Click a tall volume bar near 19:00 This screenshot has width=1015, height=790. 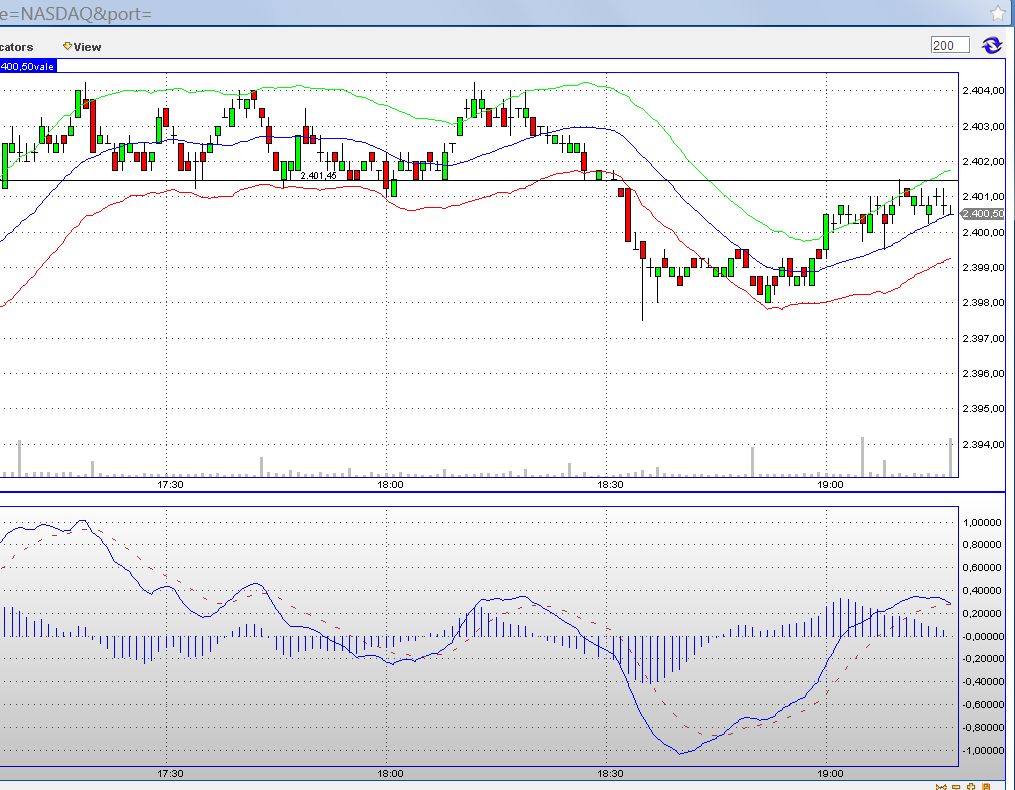pyautogui.click(x=862, y=455)
